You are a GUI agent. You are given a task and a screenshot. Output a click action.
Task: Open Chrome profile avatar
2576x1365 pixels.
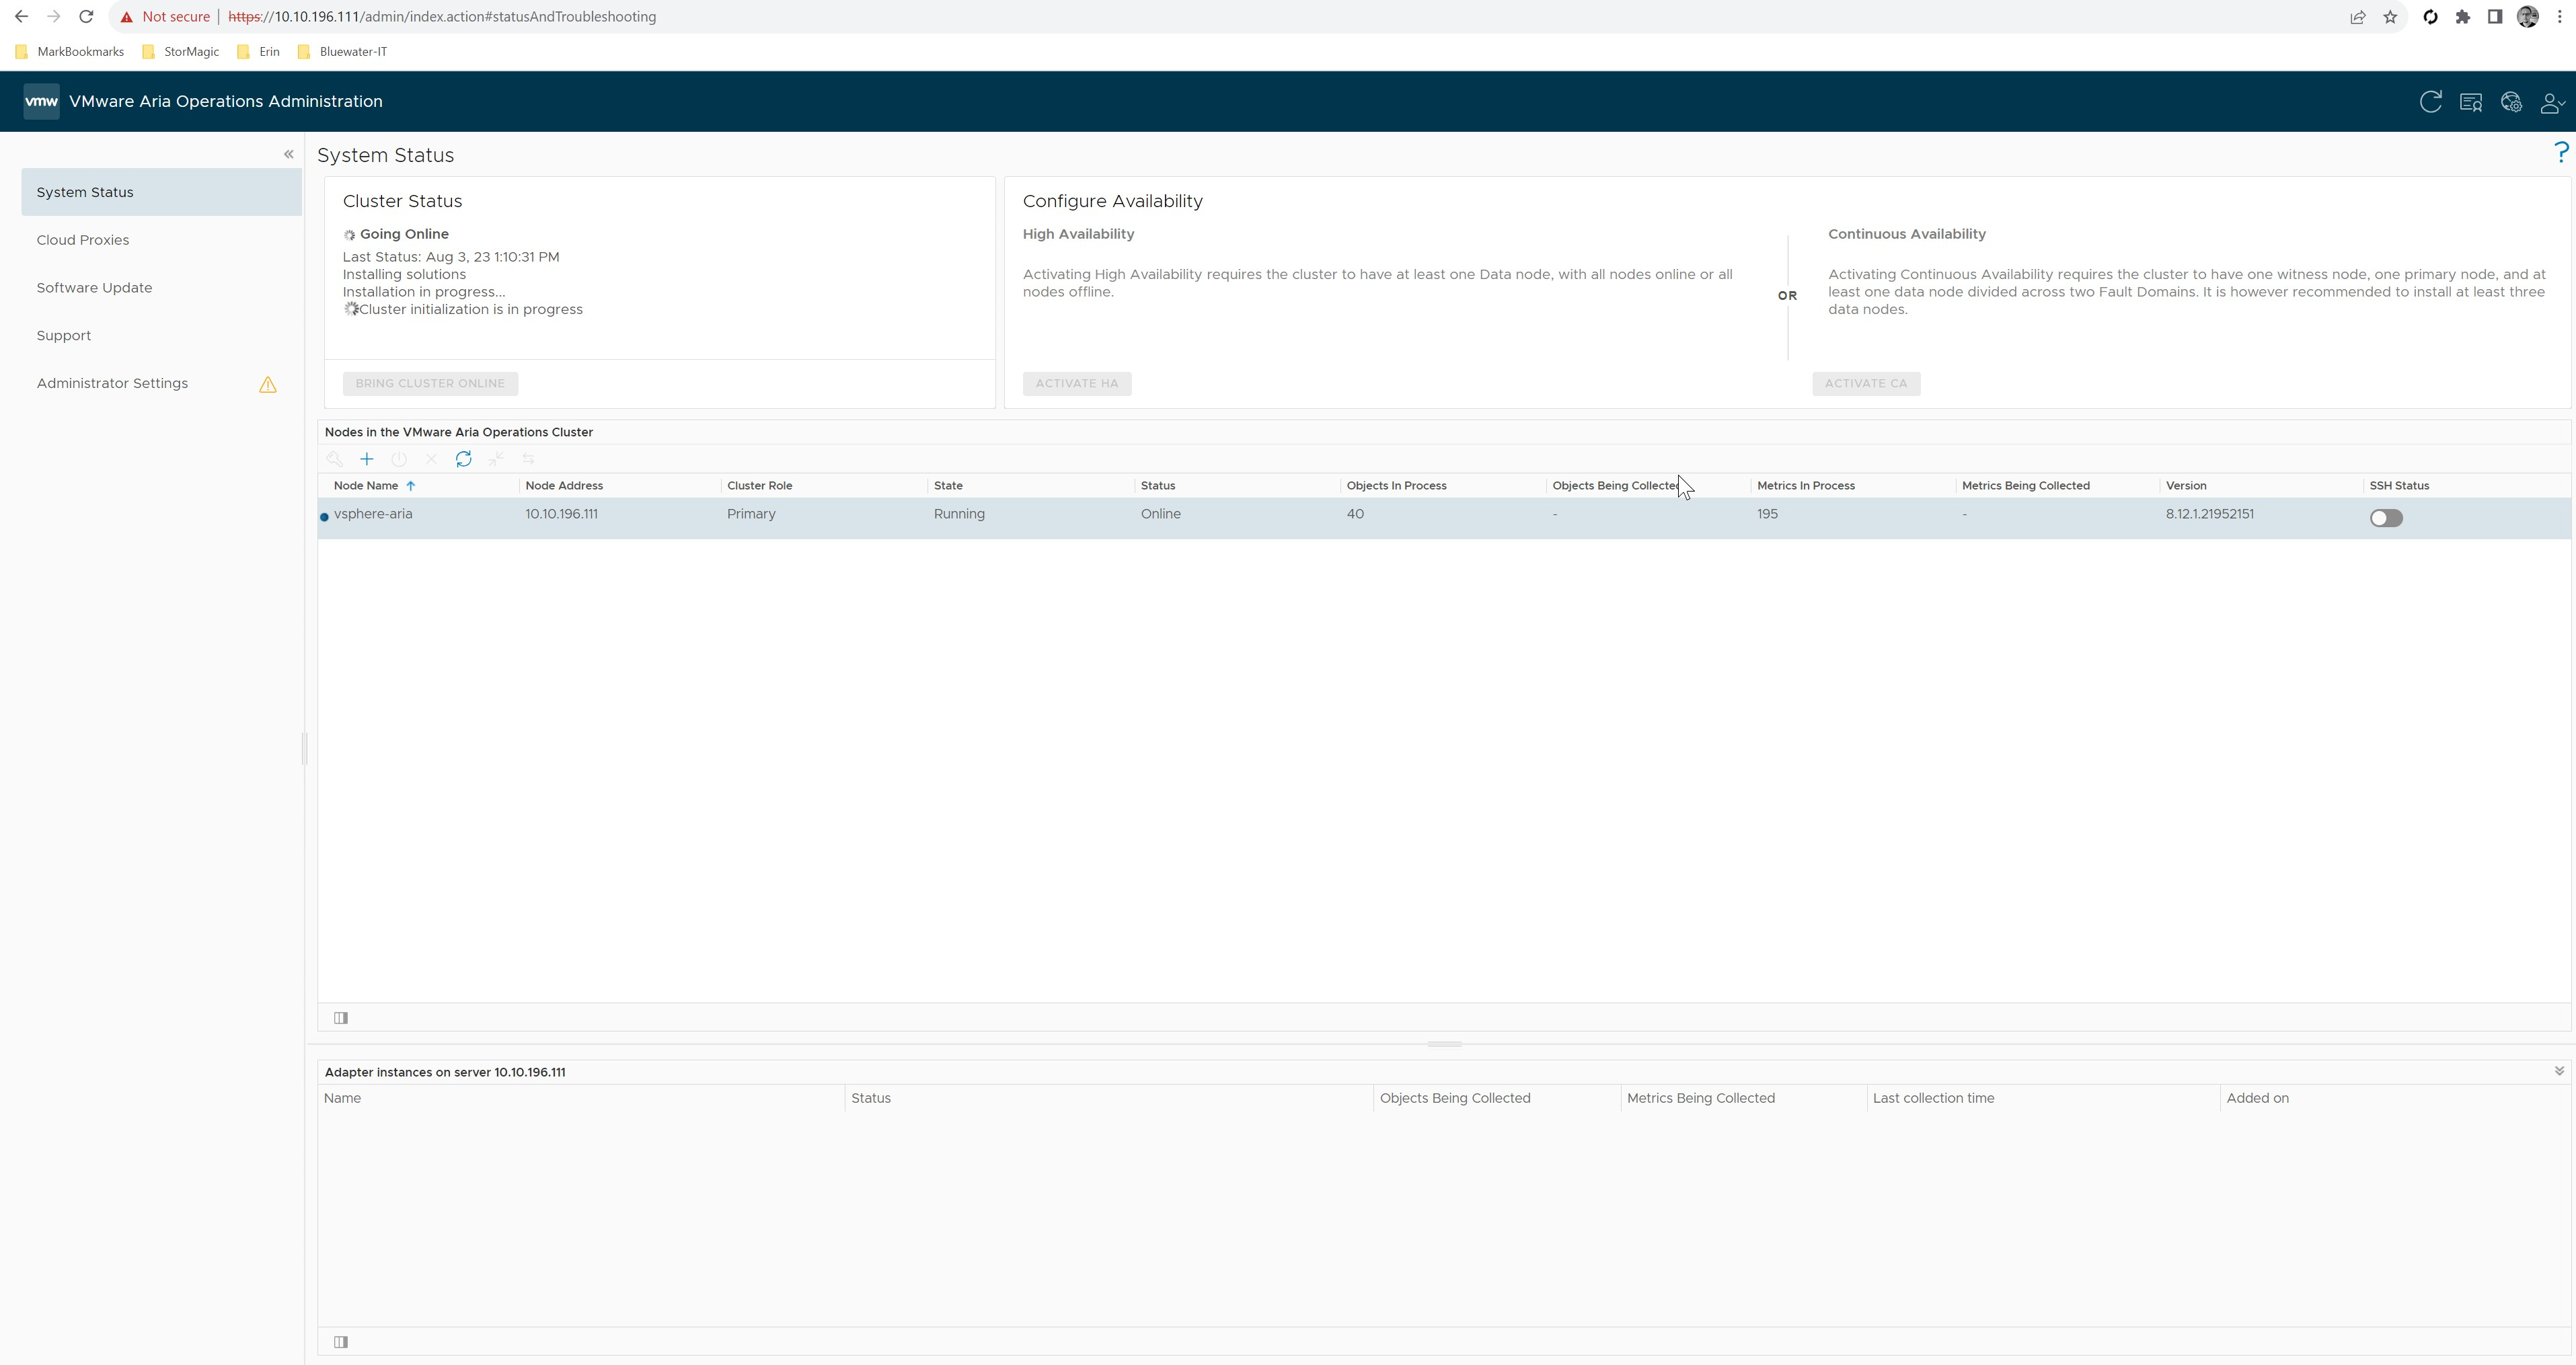point(2527,17)
